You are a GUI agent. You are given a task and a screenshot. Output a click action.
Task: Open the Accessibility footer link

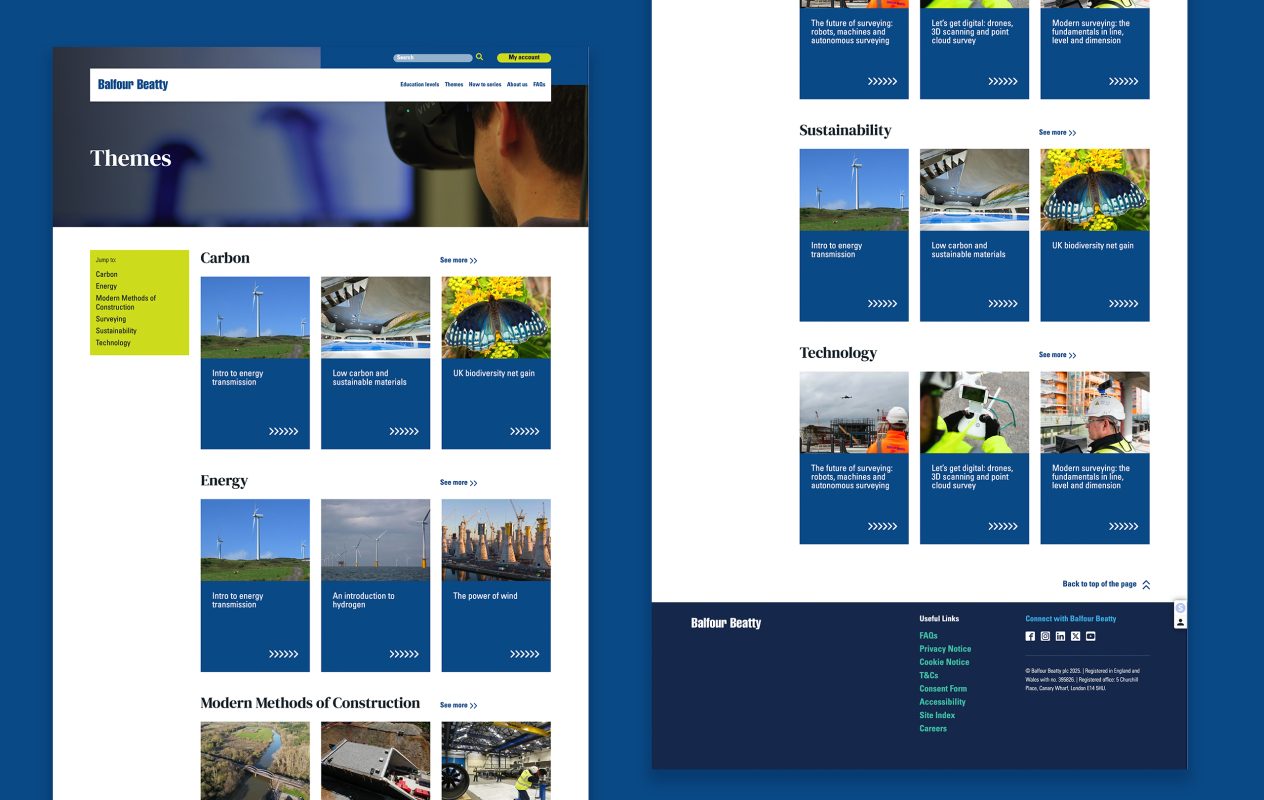click(942, 702)
